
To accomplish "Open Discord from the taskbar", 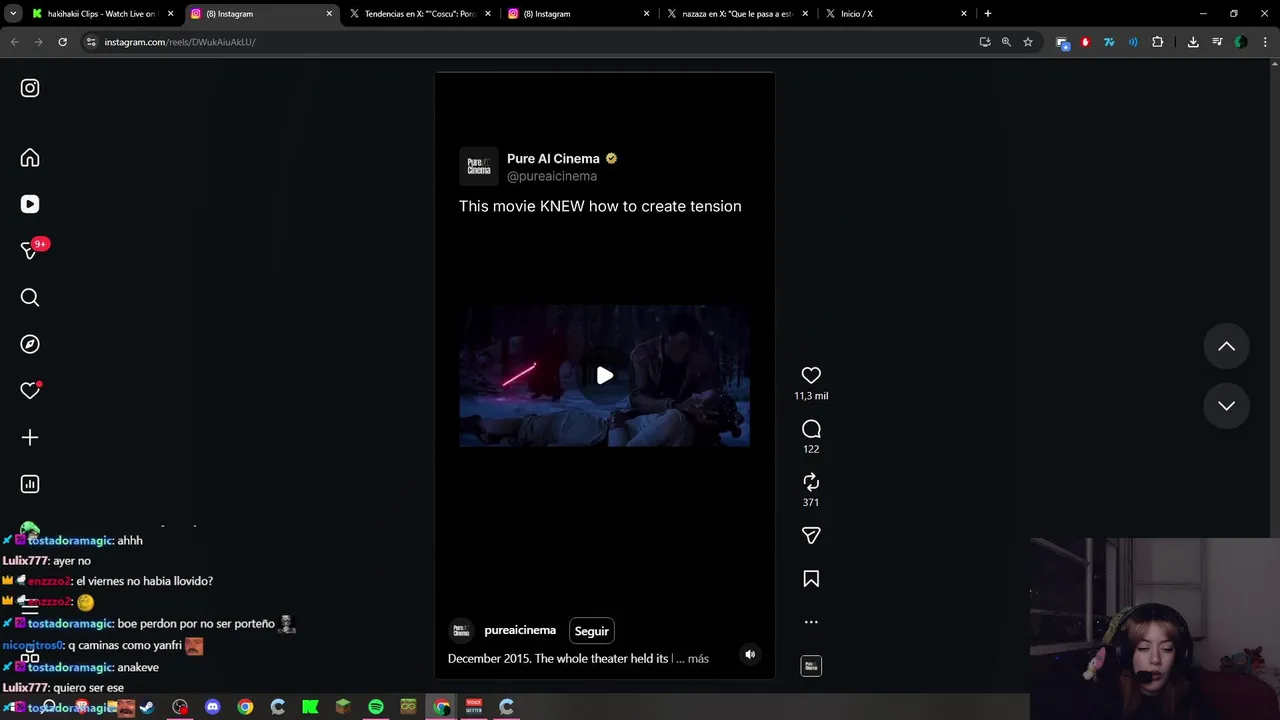I will coord(212,707).
